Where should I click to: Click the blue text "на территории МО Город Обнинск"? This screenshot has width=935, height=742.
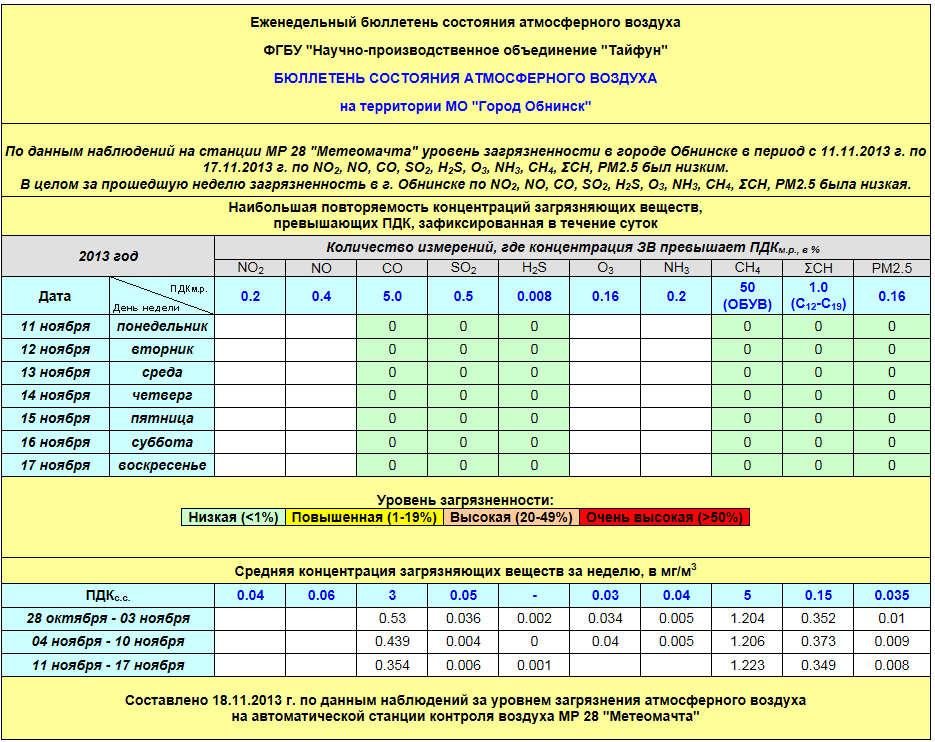click(466, 105)
